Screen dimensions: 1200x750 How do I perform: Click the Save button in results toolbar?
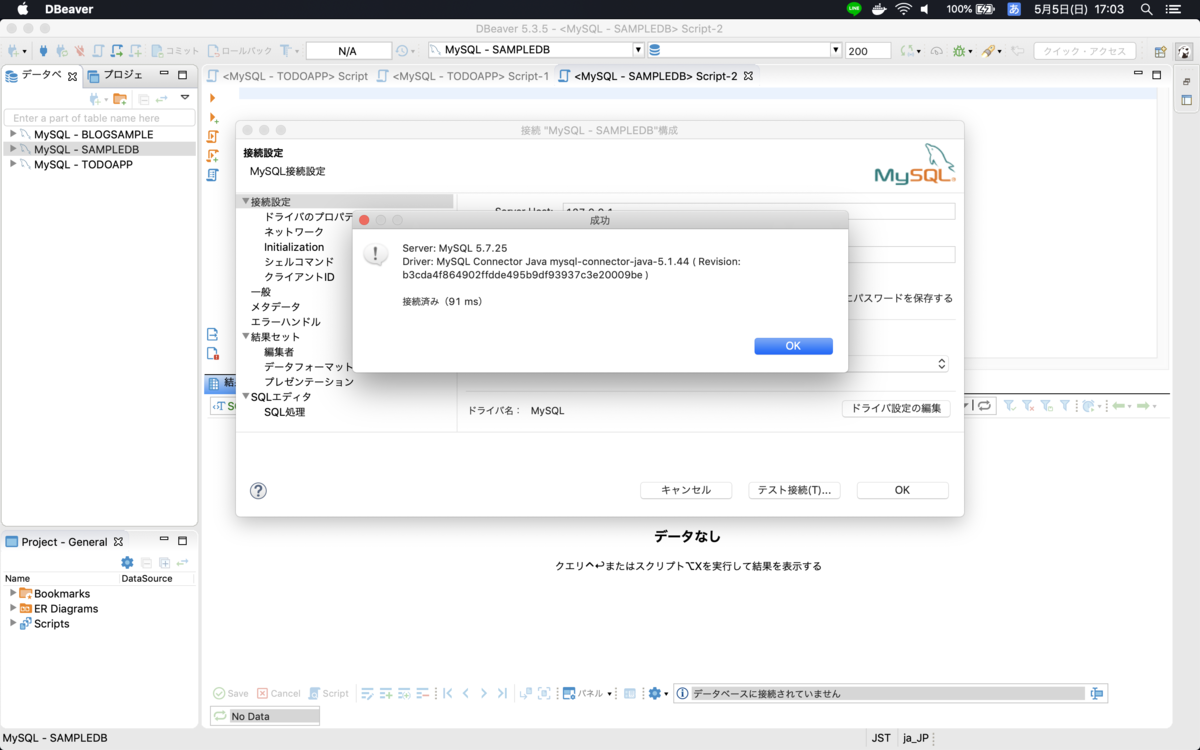[230, 693]
